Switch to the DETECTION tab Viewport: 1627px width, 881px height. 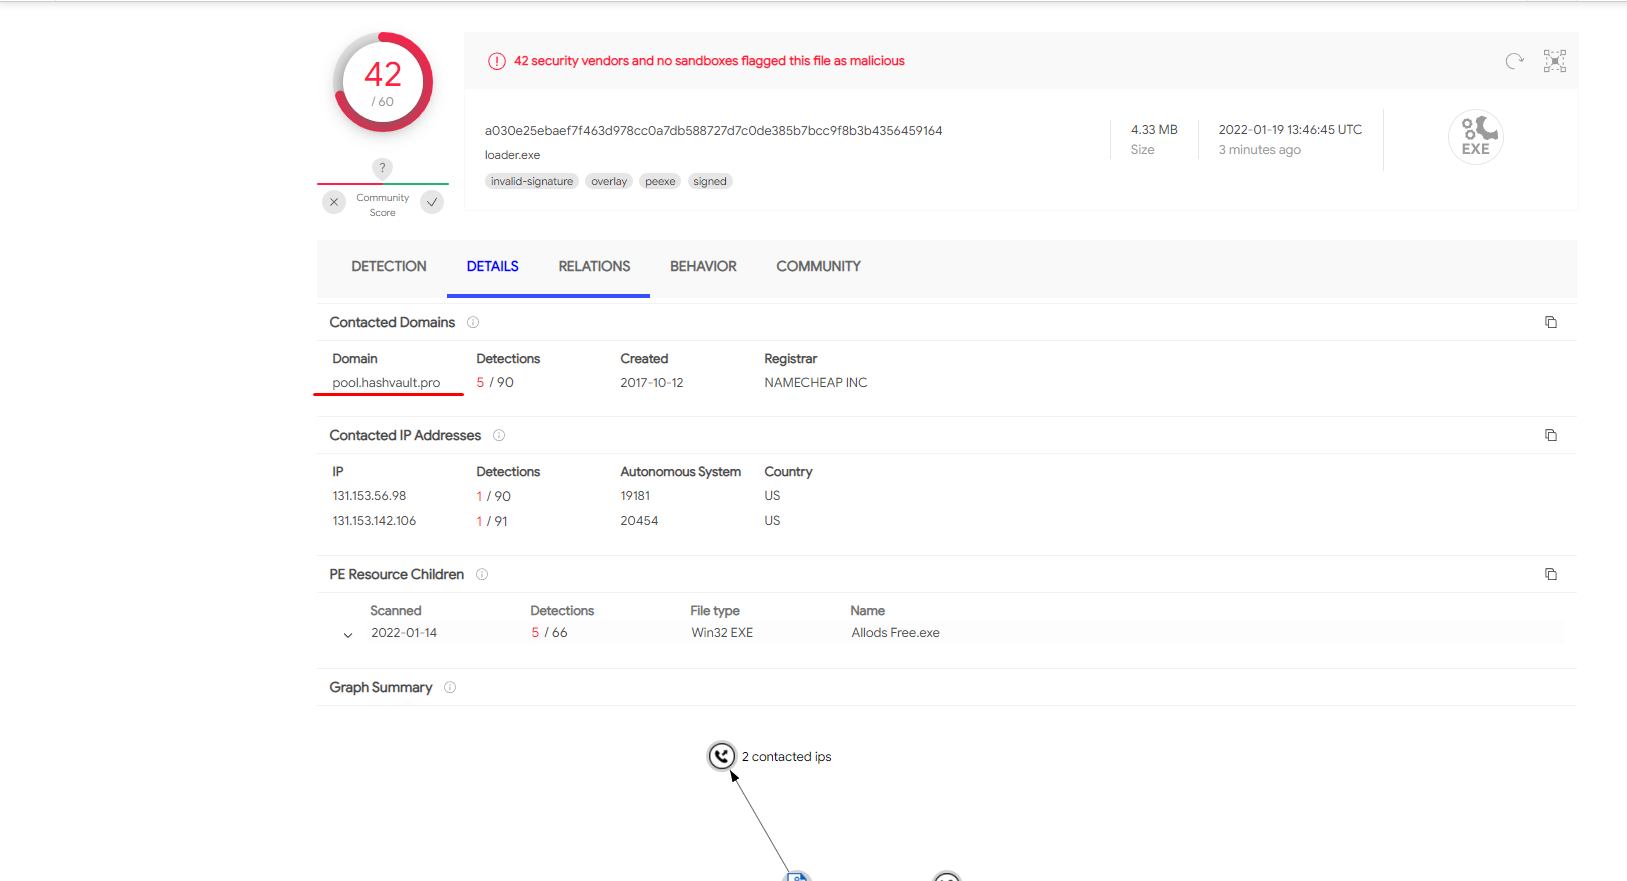(x=388, y=266)
